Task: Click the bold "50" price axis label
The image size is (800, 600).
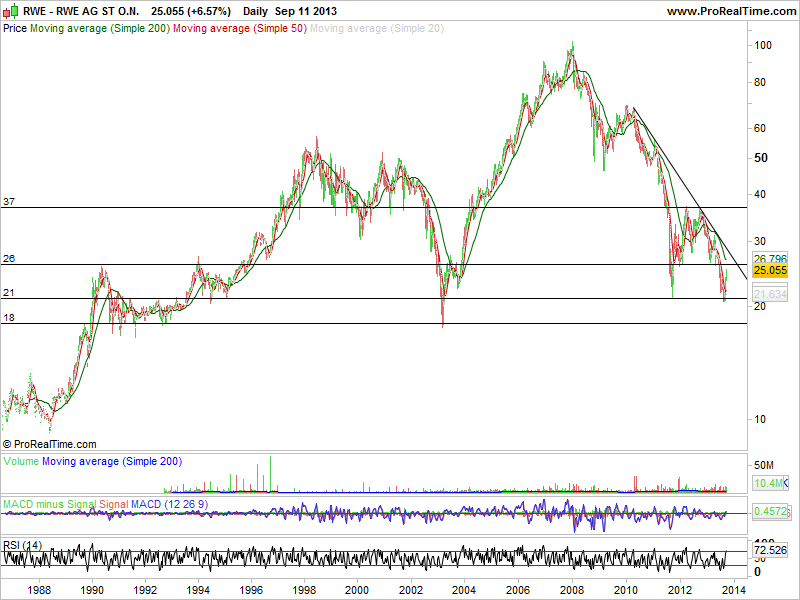Action: pyautogui.click(x=760, y=158)
